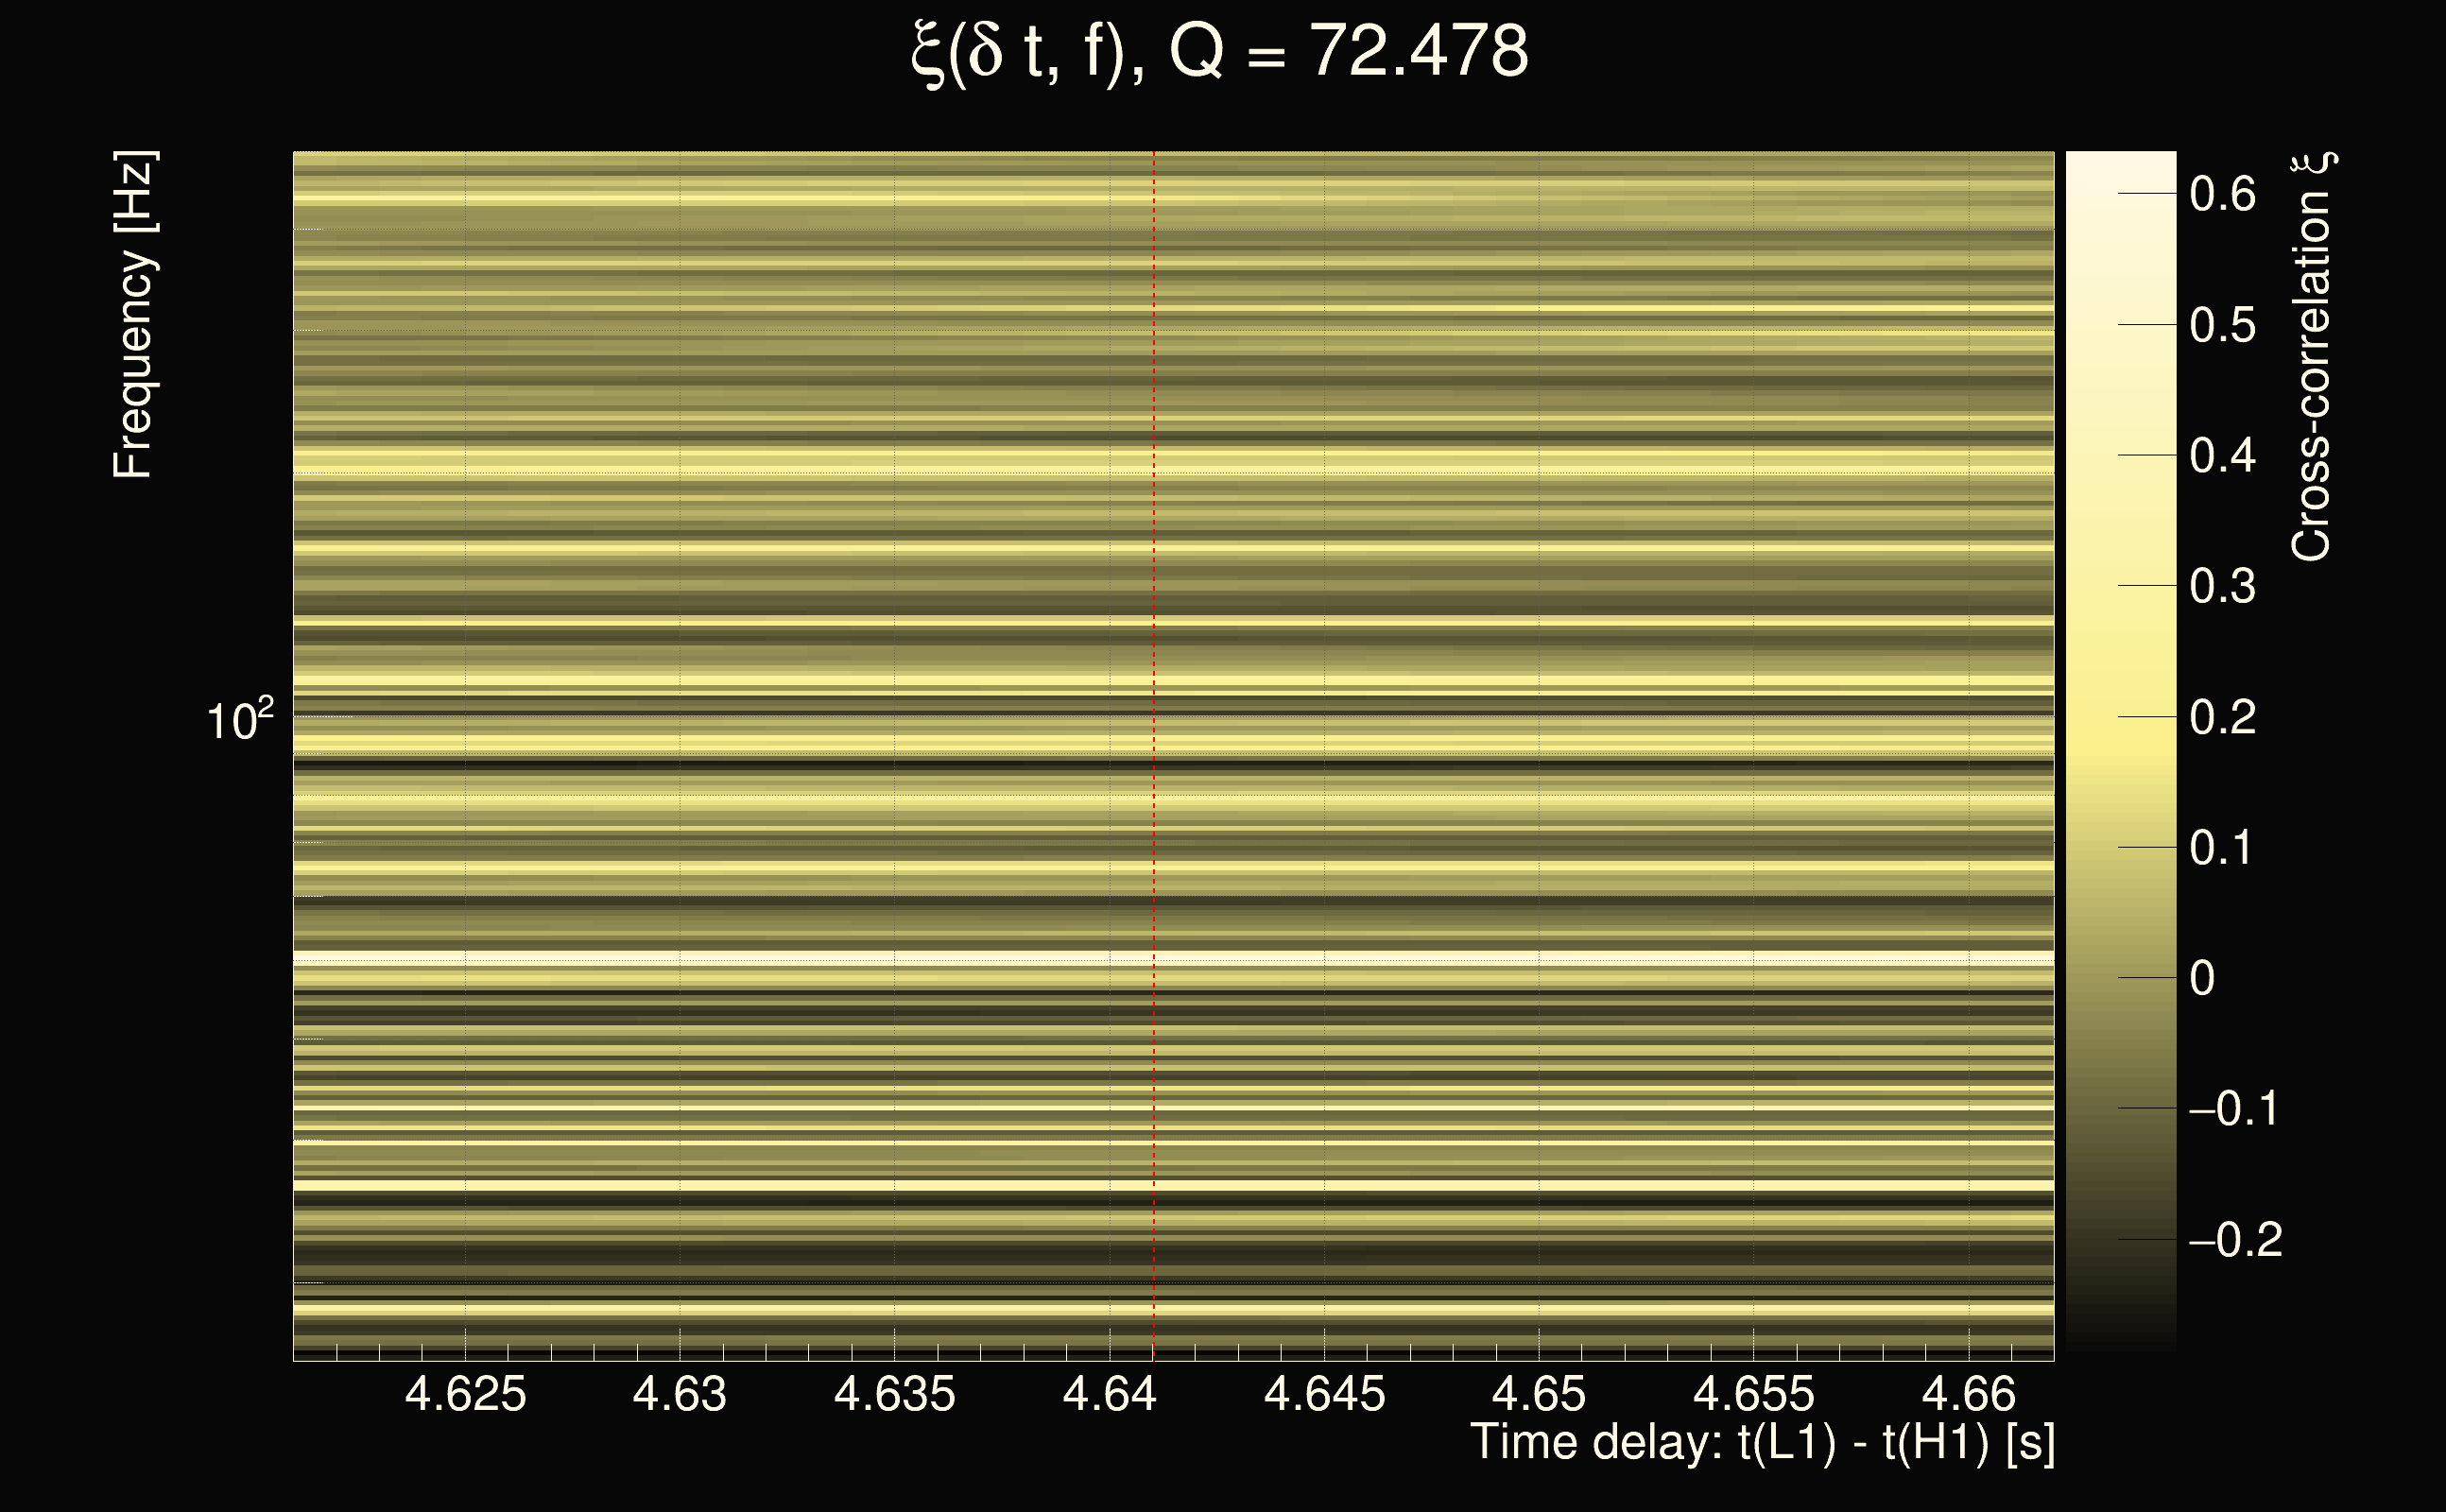Click the 4.64 x-axis tick label
This screenshot has height=1512, width=2446.
coord(1109,1394)
